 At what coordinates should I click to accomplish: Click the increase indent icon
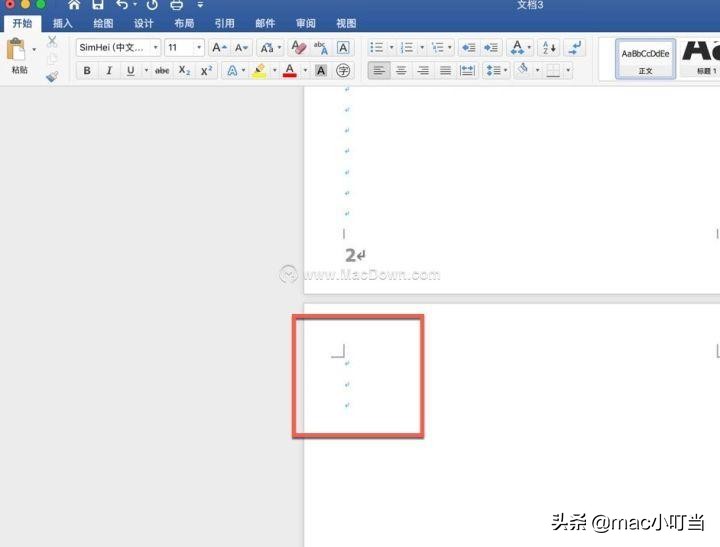(x=490, y=47)
